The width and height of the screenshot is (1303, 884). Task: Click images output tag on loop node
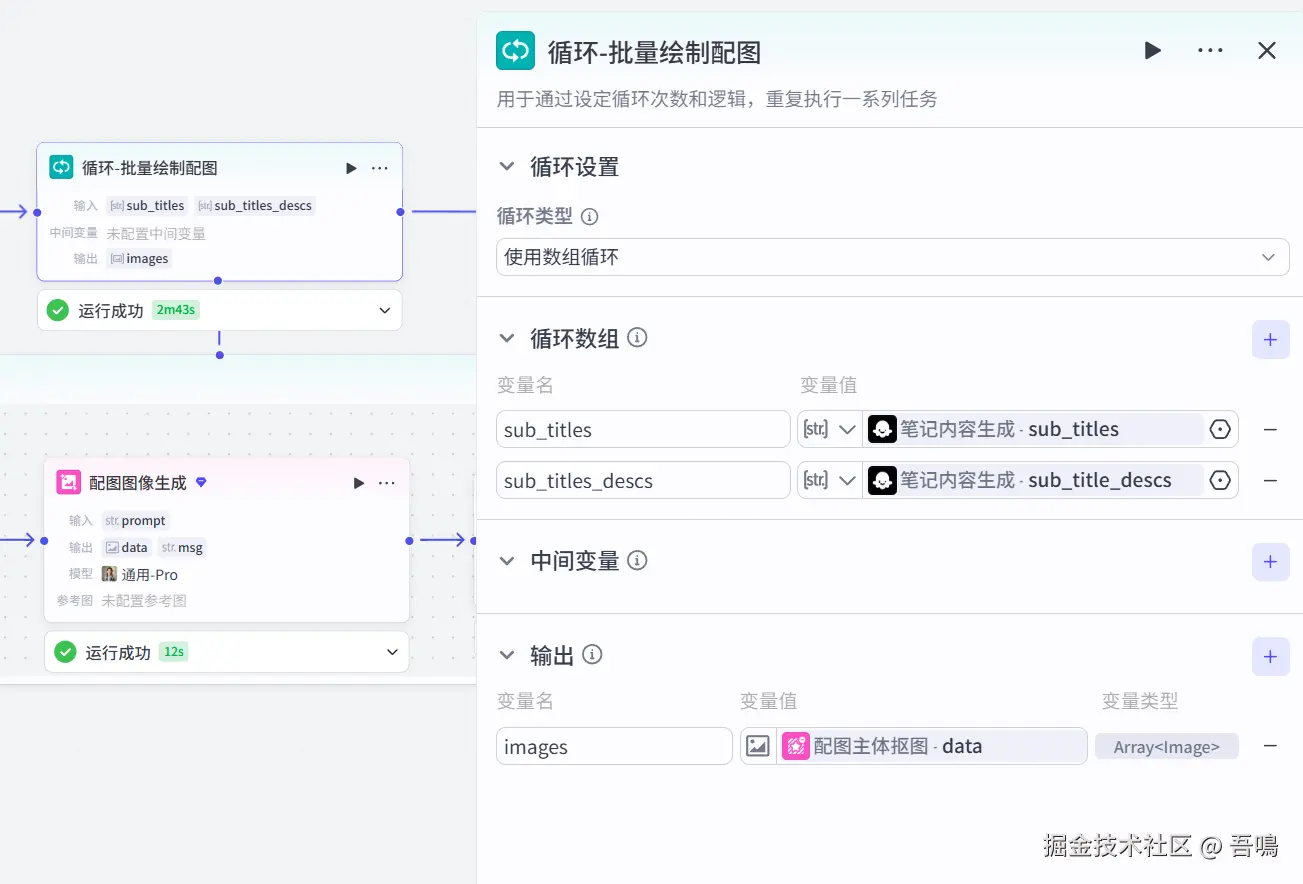point(139,258)
